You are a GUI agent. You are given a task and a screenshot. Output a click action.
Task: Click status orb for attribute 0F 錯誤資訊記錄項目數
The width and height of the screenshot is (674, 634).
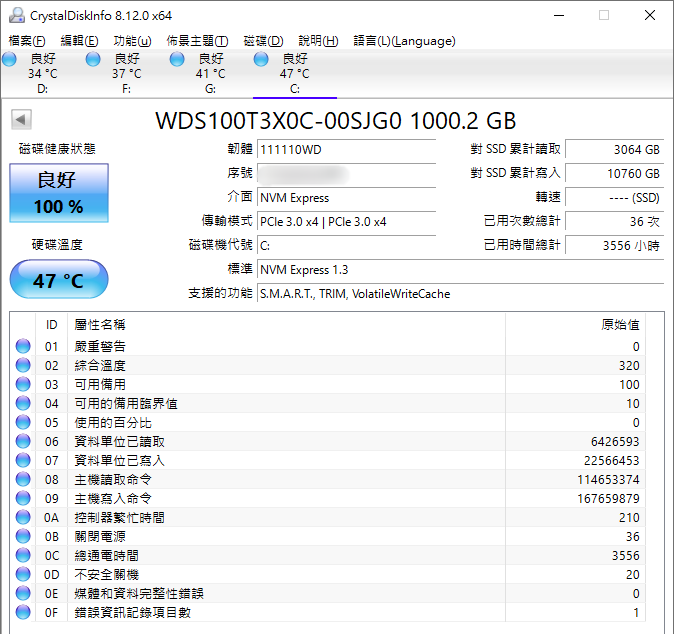point(23,612)
